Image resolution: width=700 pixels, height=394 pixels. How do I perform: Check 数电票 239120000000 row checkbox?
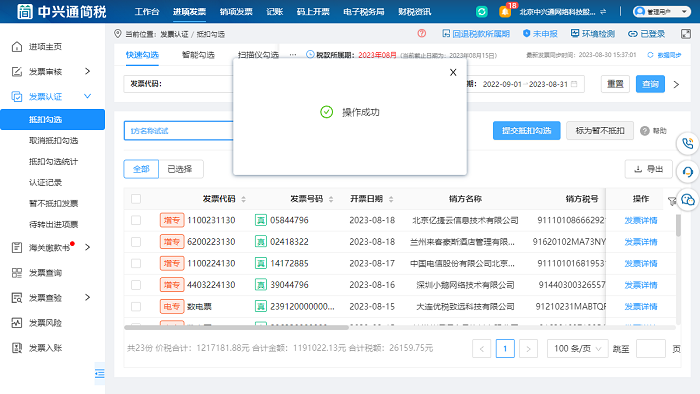click(x=136, y=307)
